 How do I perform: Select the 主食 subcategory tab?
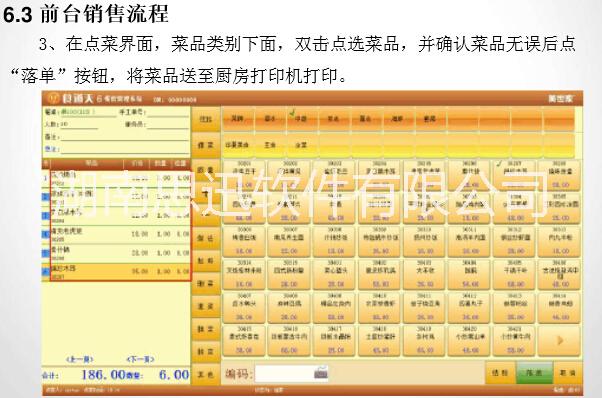[270, 145]
